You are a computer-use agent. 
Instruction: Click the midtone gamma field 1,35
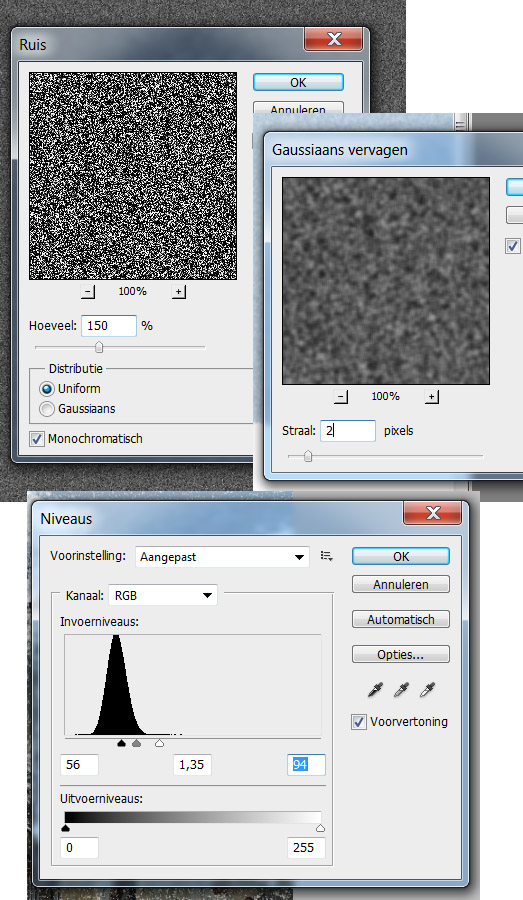(x=192, y=765)
